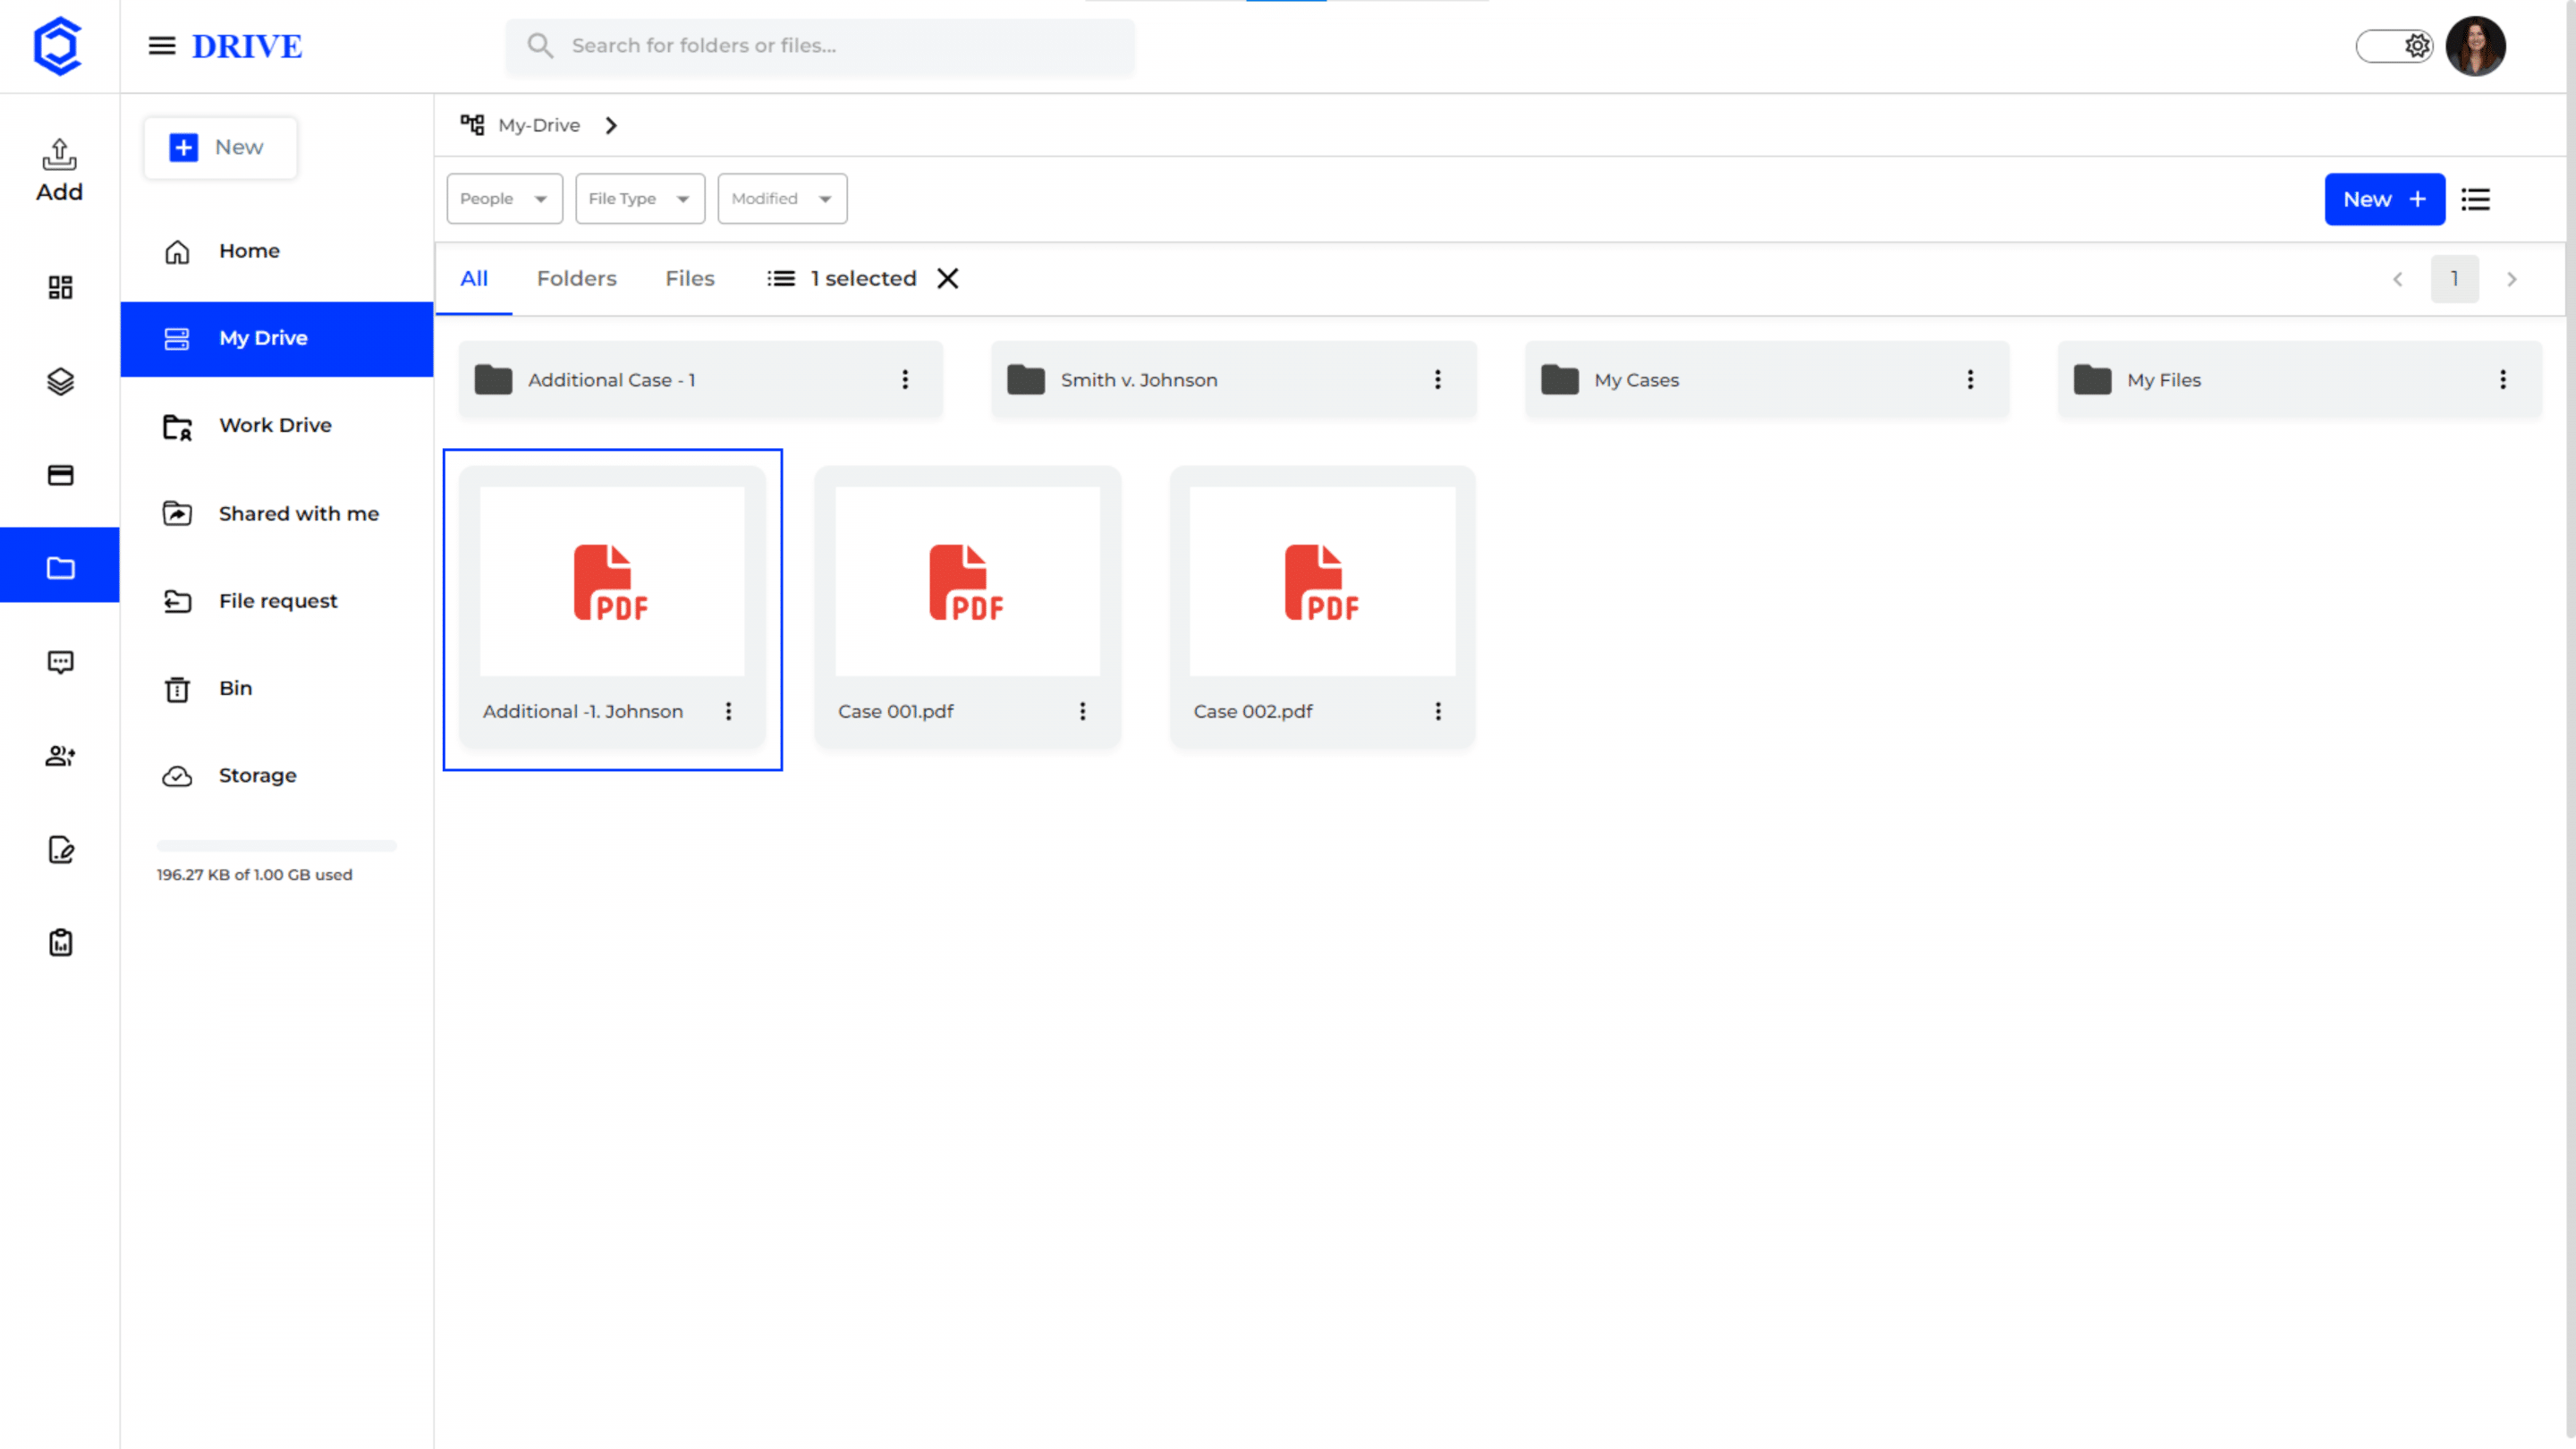Open options menu for My Files folder
This screenshot has width=2576, height=1449.
2503,380
